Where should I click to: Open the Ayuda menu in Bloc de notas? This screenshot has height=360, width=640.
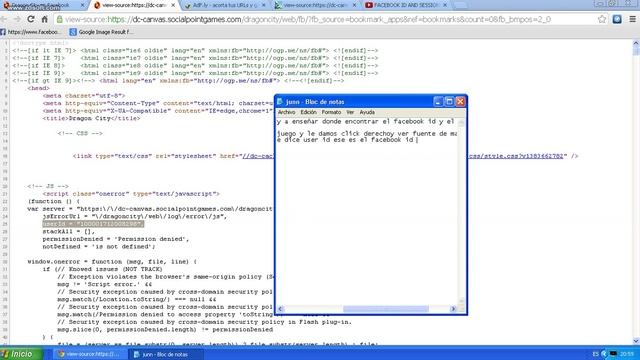tap(367, 112)
